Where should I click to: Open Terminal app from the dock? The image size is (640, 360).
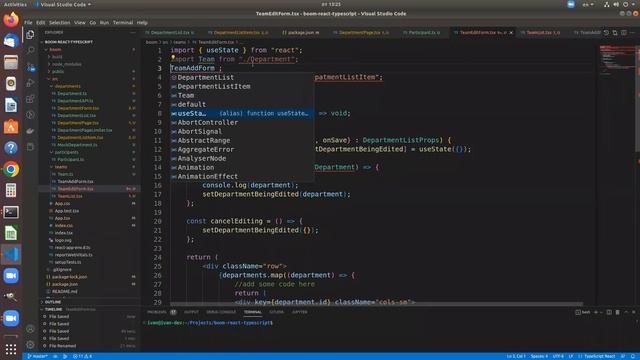(x=11, y=212)
